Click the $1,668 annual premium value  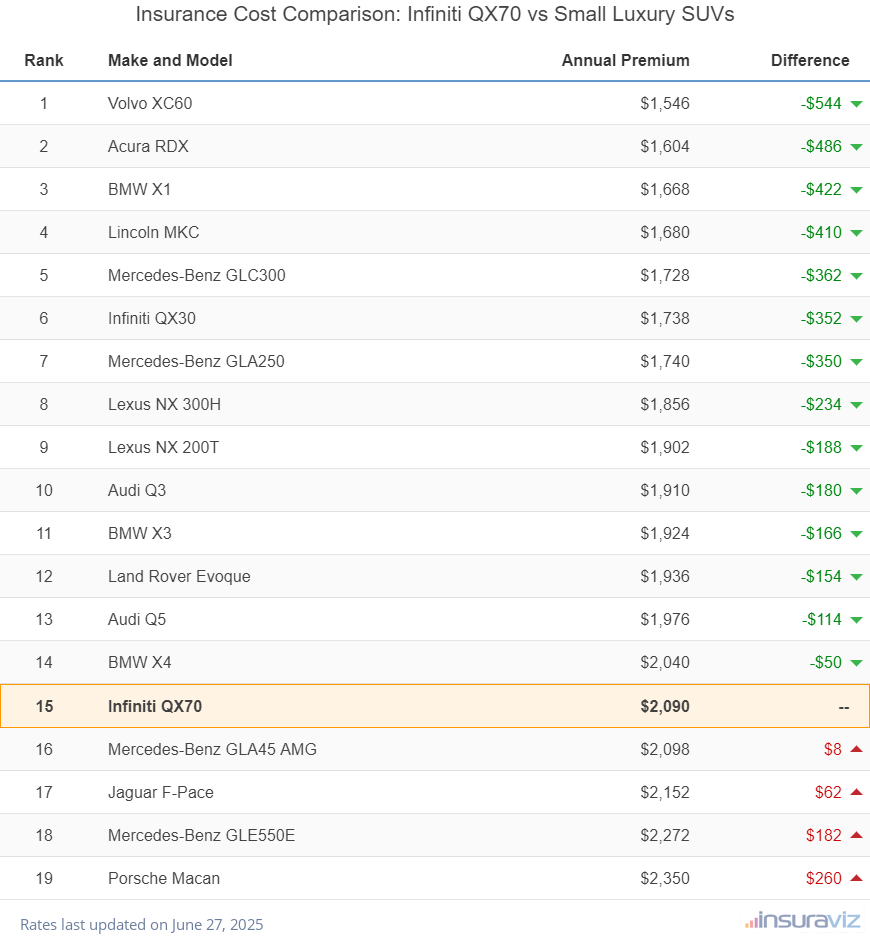[665, 190]
